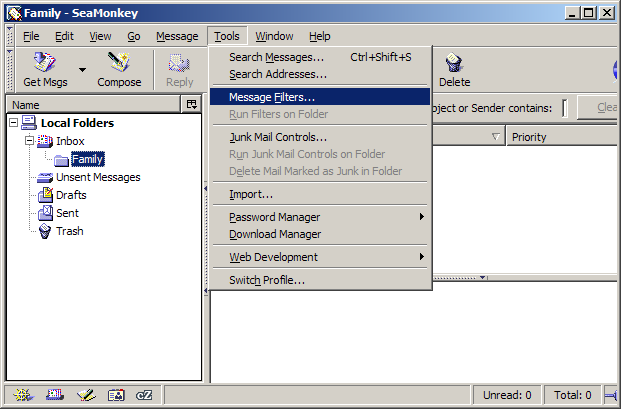Launch ChatZilla from the status bar
Screen dimensions: 621x409
click(x=145, y=395)
